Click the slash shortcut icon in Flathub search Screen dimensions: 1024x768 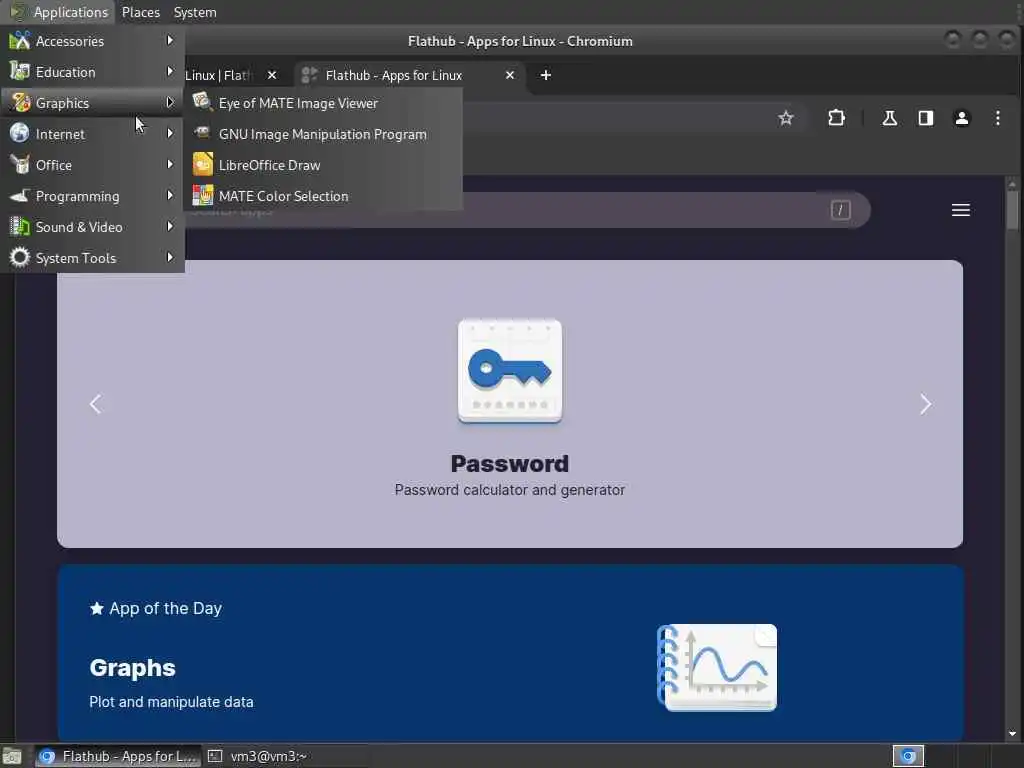click(840, 210)
